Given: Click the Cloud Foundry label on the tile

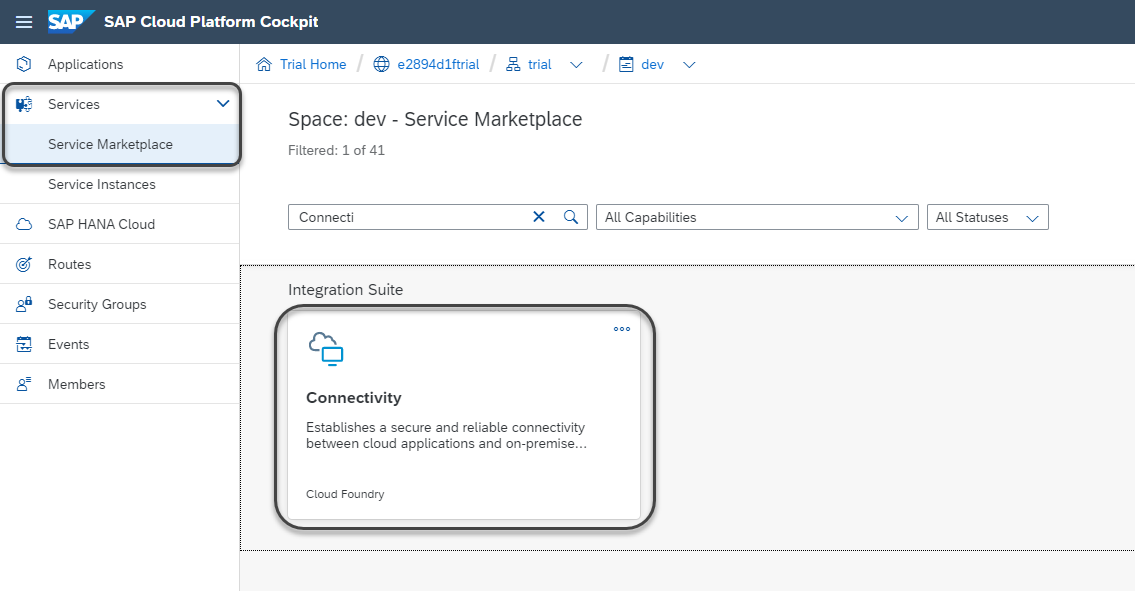Looking at the screenshot, I should coord(345,494).
